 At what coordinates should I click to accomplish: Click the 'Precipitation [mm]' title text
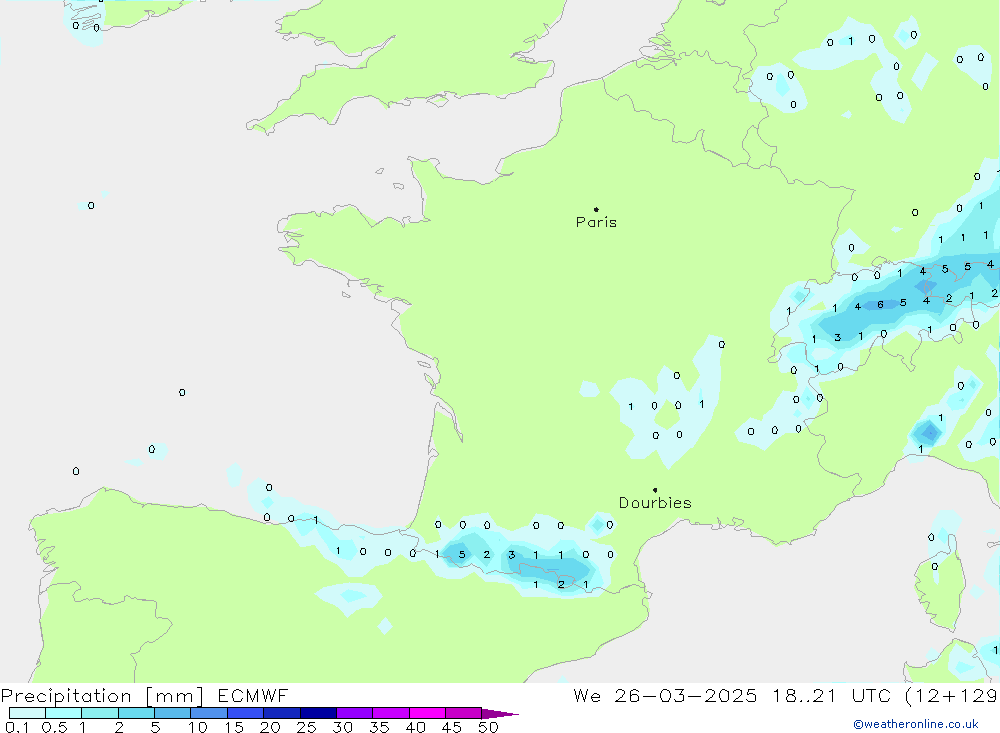coord(102,696)
